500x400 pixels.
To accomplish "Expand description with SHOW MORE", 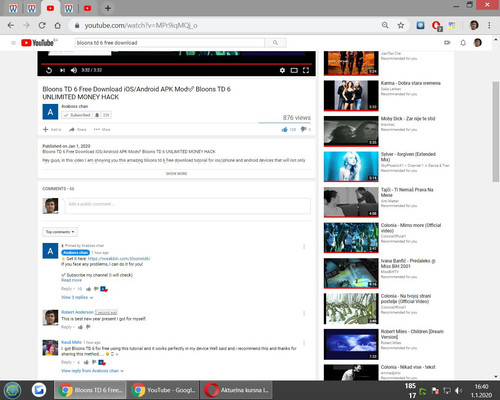I will (x=176, y=174).
